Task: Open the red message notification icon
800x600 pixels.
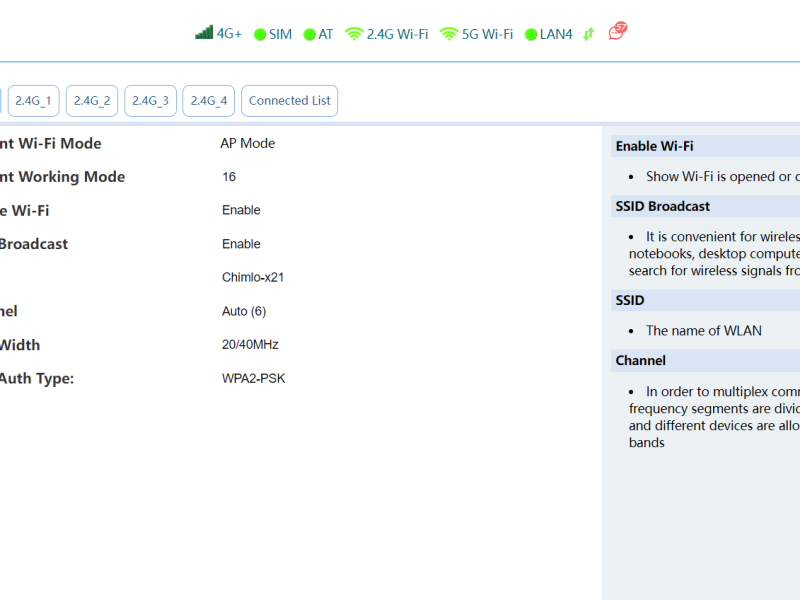Action: pos(618,32)
